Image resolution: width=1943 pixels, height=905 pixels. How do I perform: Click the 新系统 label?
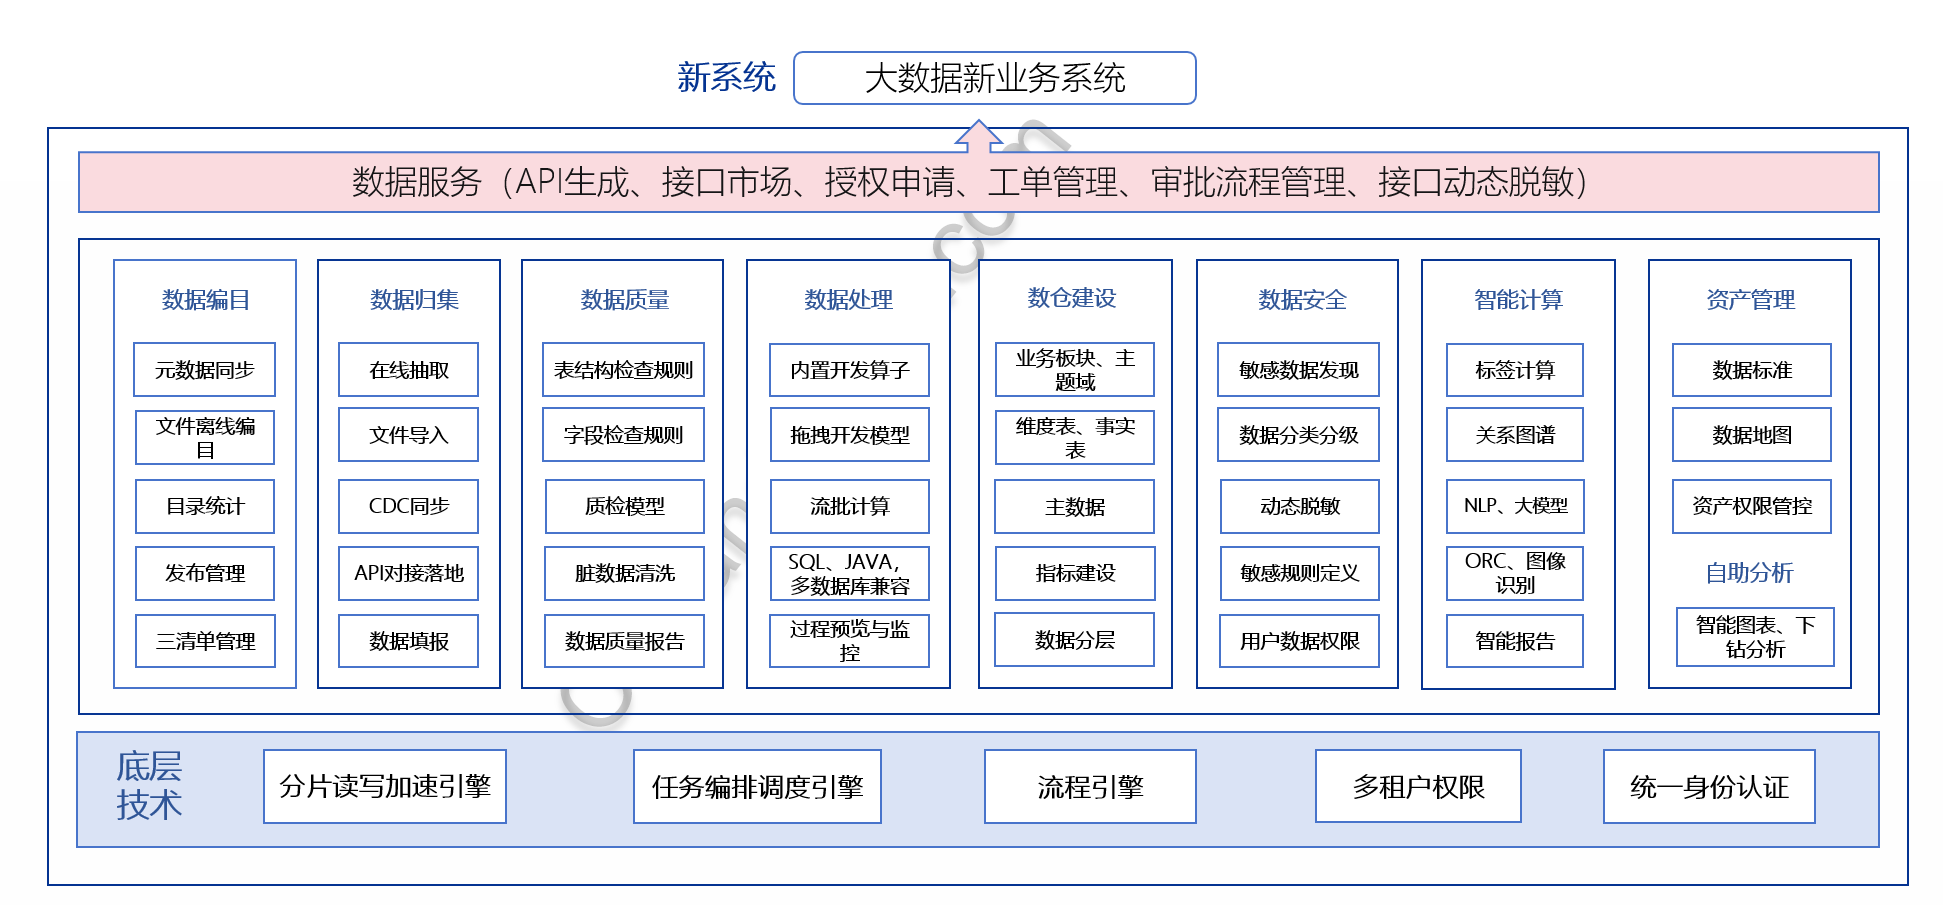pos(727,77)
